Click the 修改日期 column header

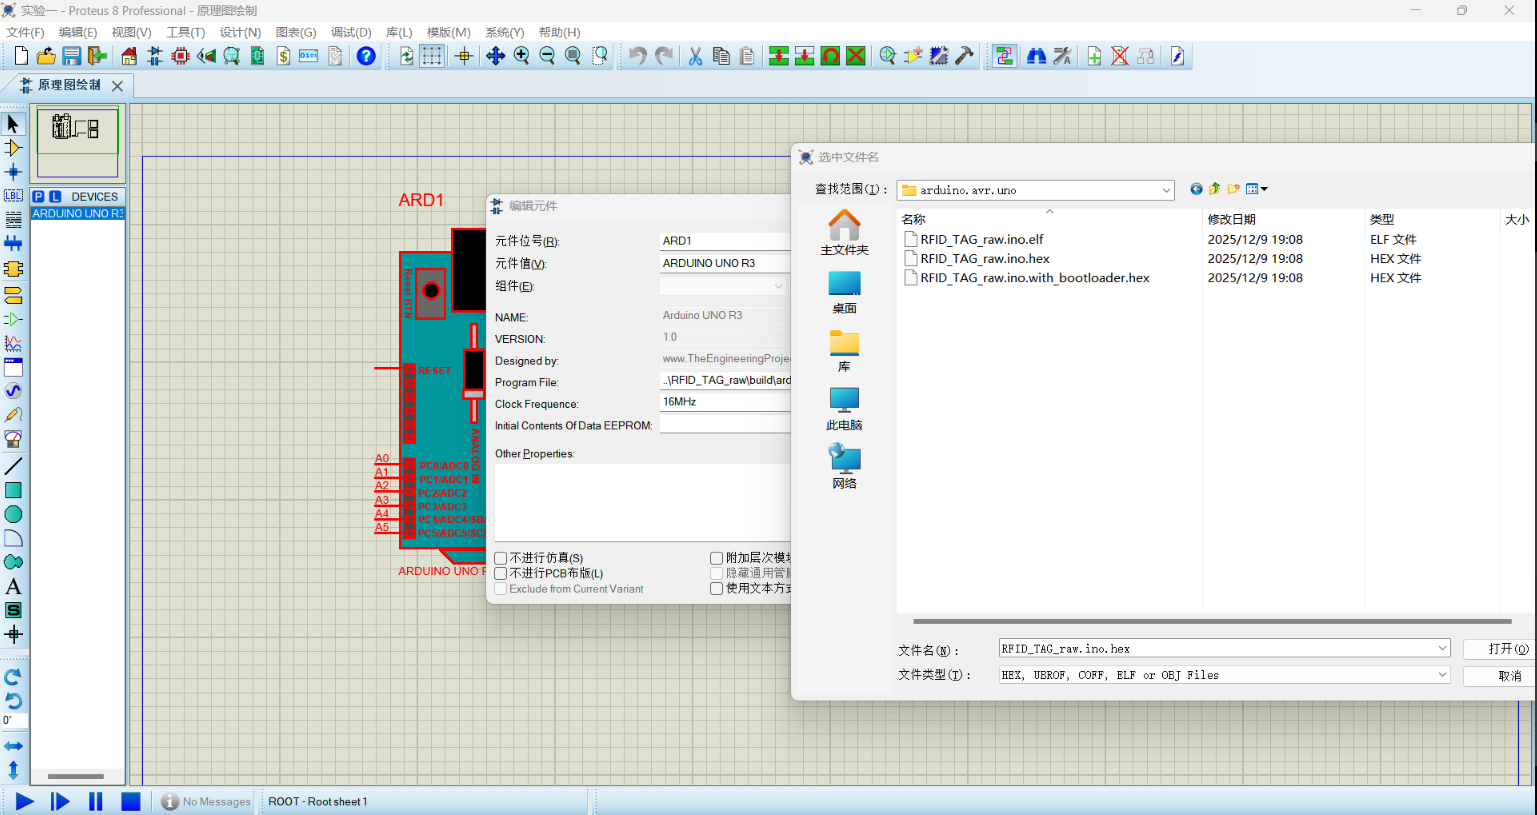click(1231, 219)
